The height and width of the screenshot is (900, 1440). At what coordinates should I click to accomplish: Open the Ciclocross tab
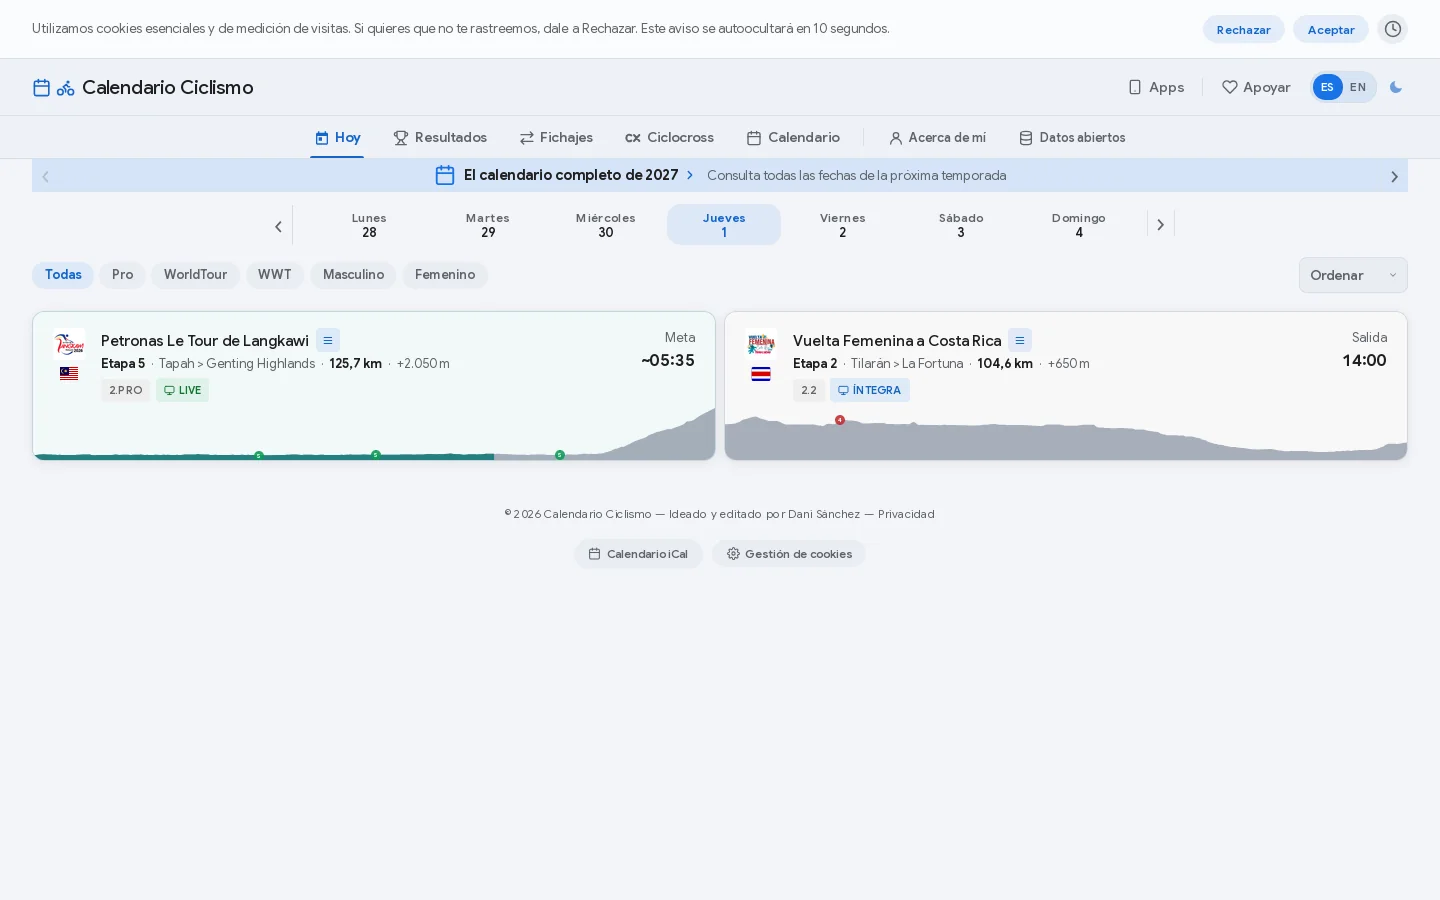coord(669,137)
